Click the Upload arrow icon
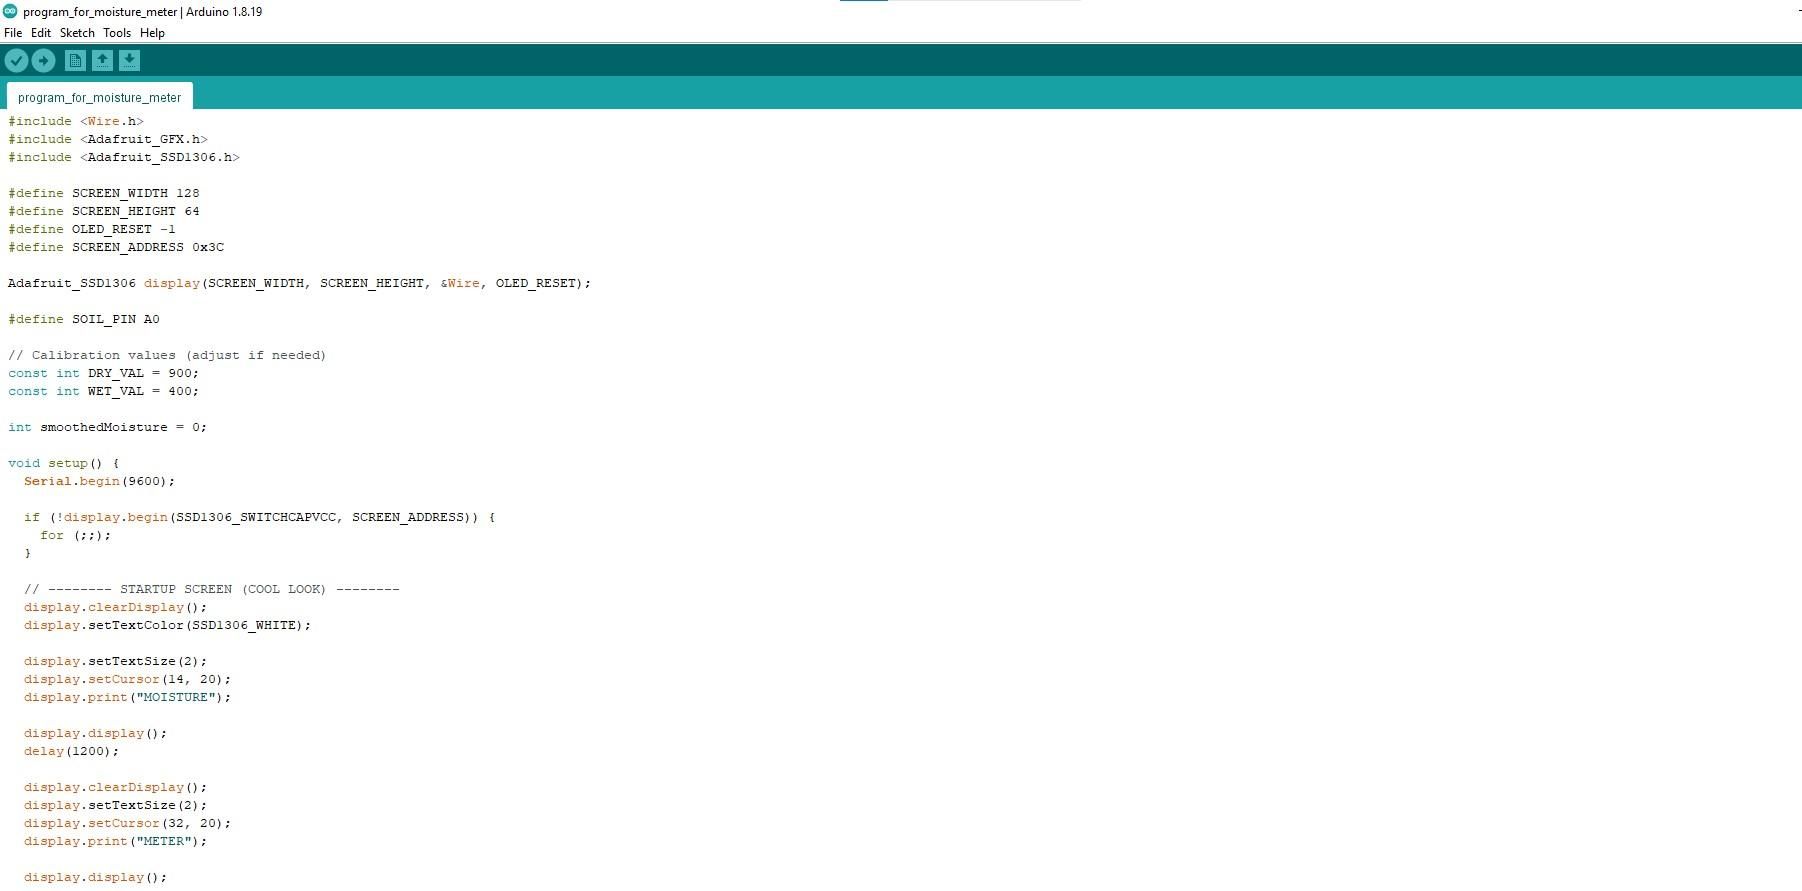The width and height of the screenshot is (1802, 891). point(43,61)
